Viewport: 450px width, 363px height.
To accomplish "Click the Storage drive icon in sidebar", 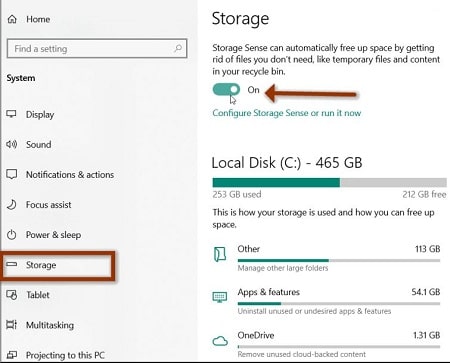I will [12, 264].
